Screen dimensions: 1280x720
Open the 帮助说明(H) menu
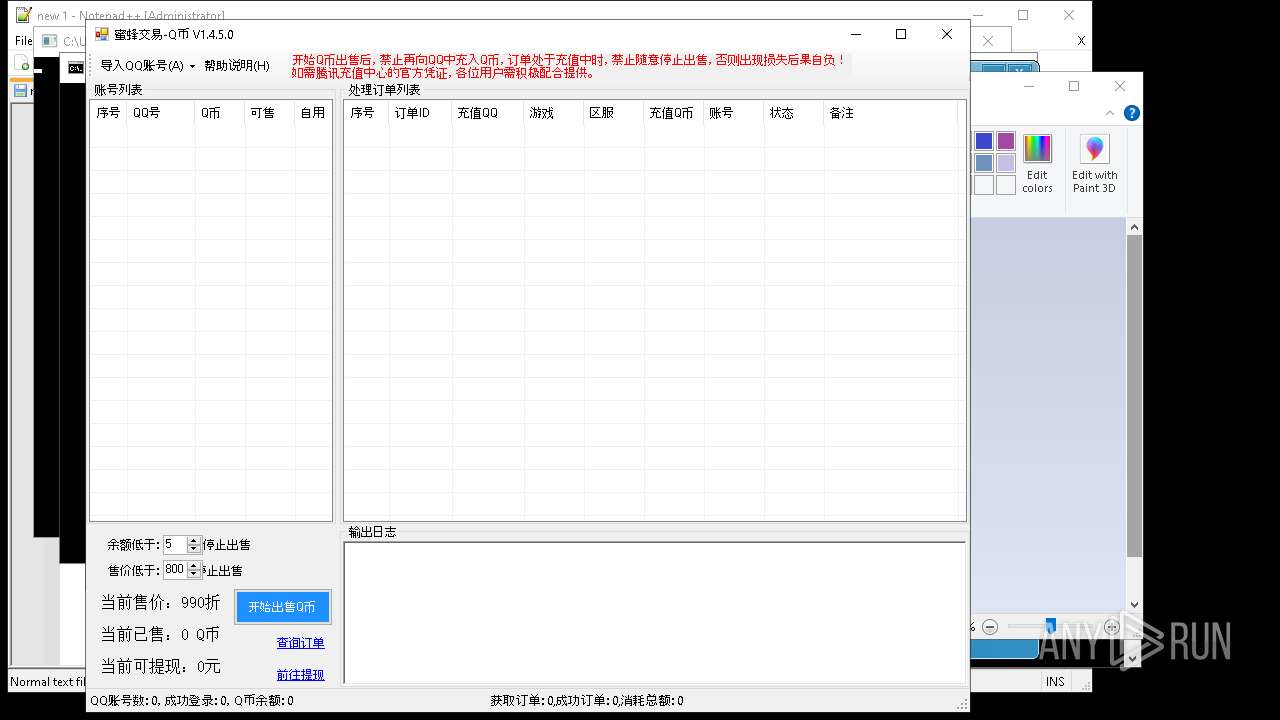click(236, 66)
